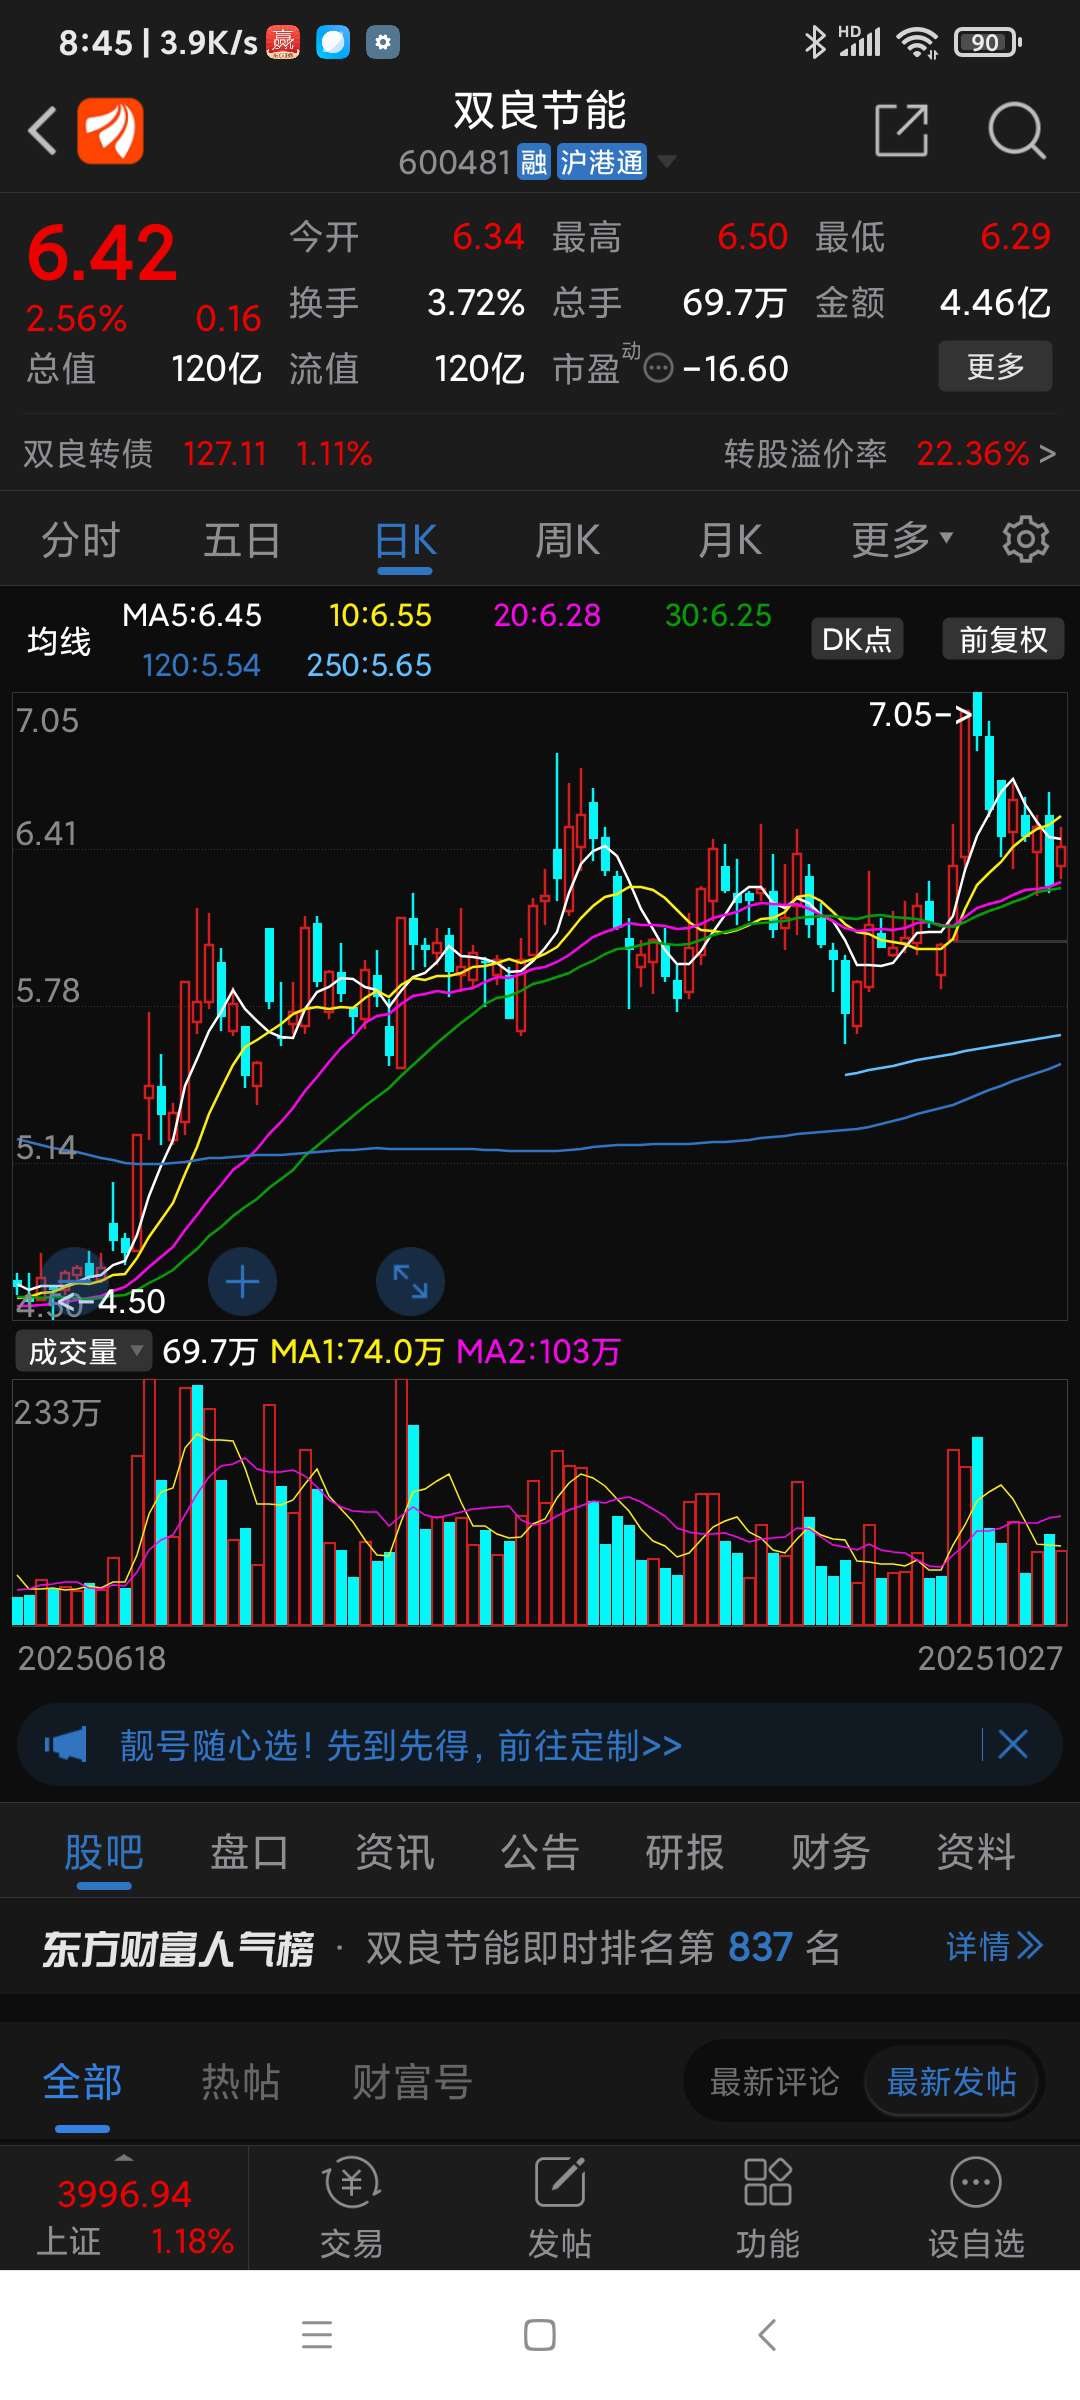Tap 发帖 post icon in bottom bar
Image resolution: width=1080 pixels, height=2400 pixels.
559,2207
